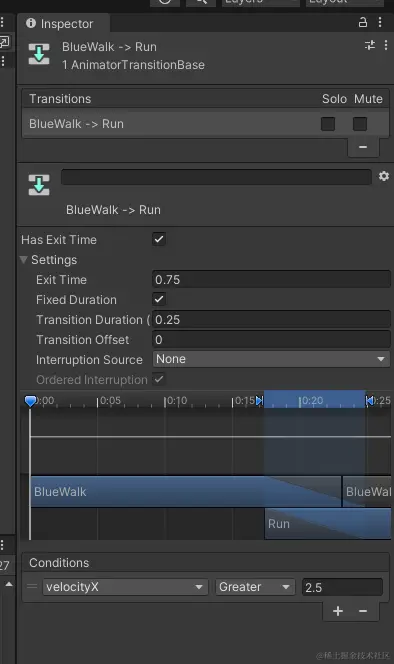Click the transition name input field
Image resolution: width=394 pixels, height=664 pixels.
(x=216, y=177)
